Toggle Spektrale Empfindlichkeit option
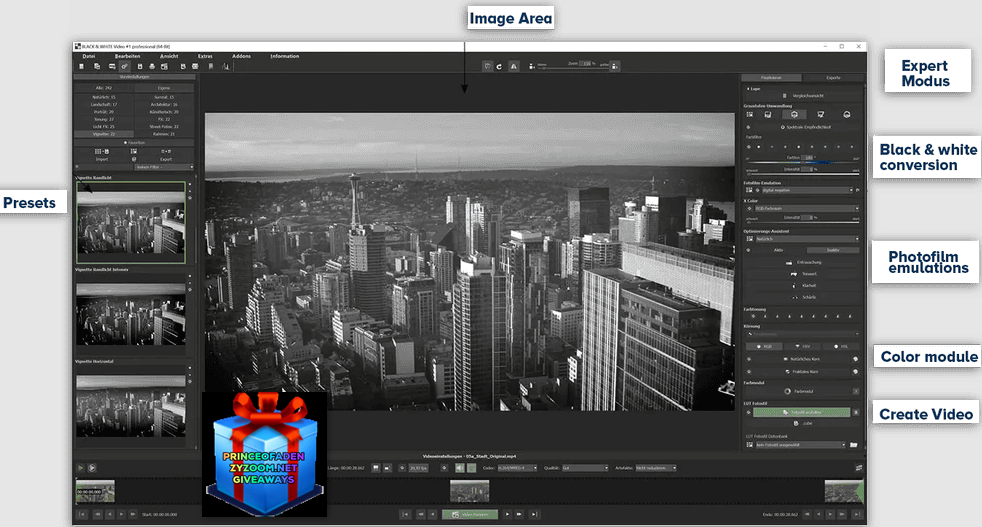The height and width of the screenshot is (527, 982). (x=805, y=127)
